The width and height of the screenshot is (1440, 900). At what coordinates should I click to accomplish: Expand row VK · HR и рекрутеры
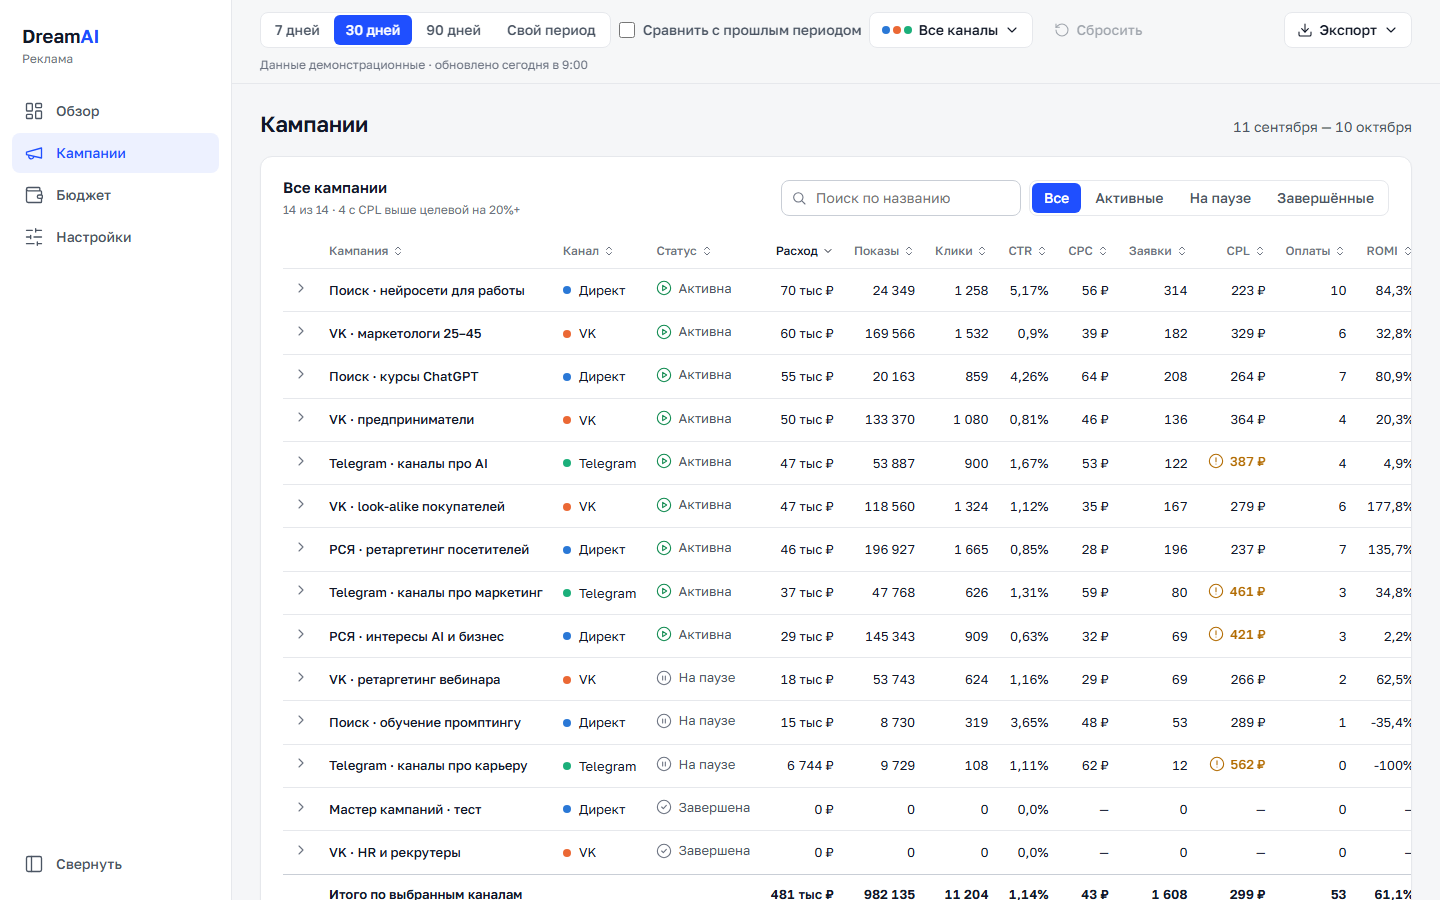point(300,850)
